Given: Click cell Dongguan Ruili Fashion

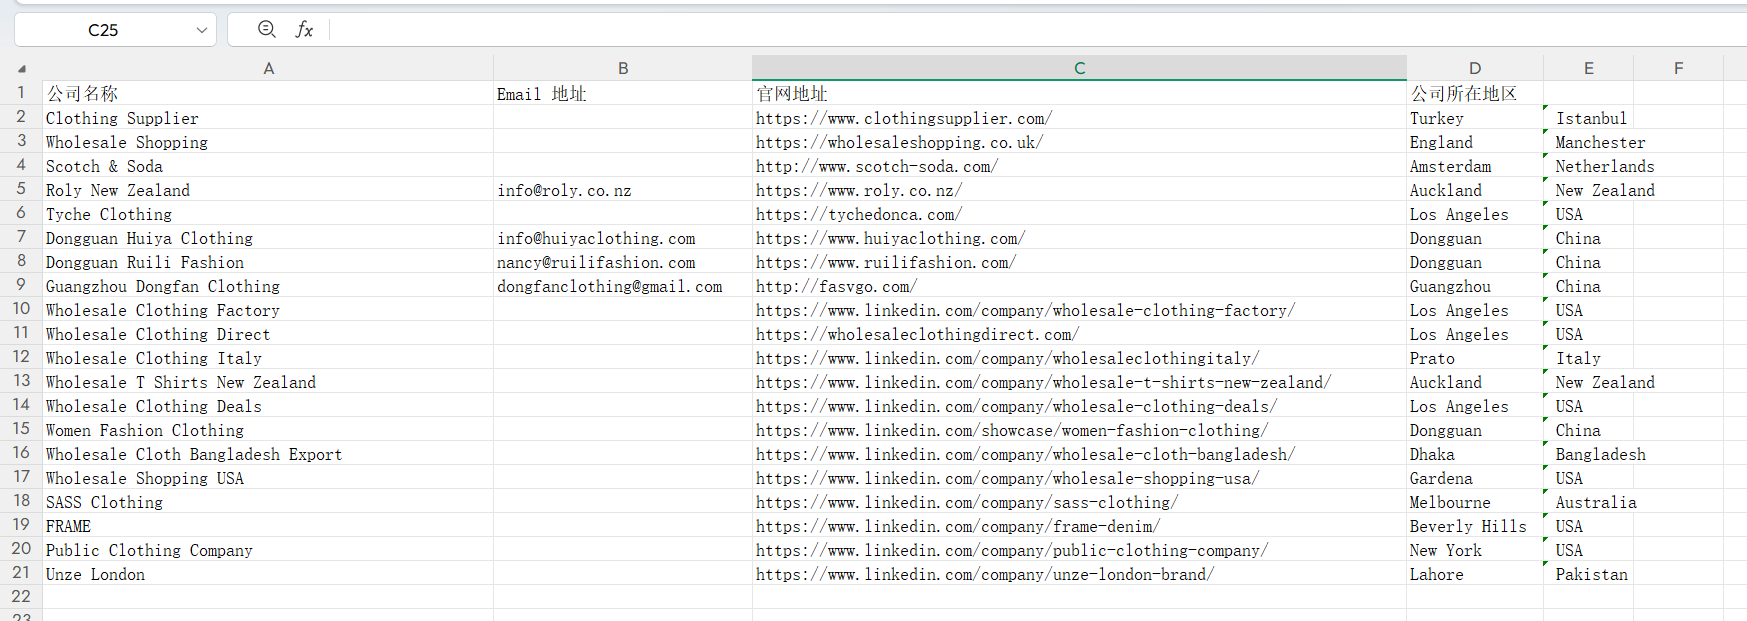Looking at the screenshot, I should point(268,262).
